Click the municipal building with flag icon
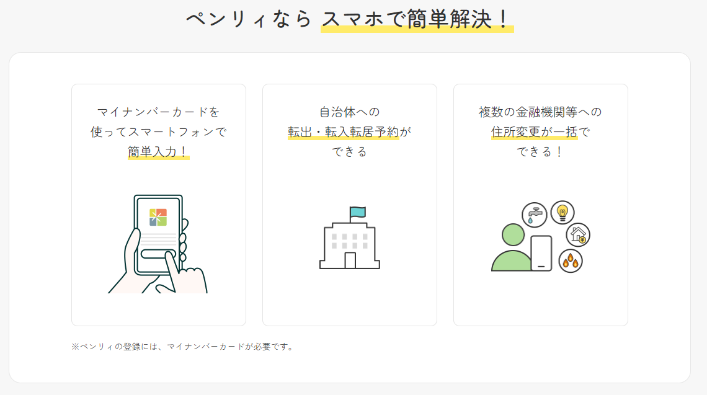Image resolution: width=707 pixels, height=395 pixels. pyautogui.click(x=349, y=238)
